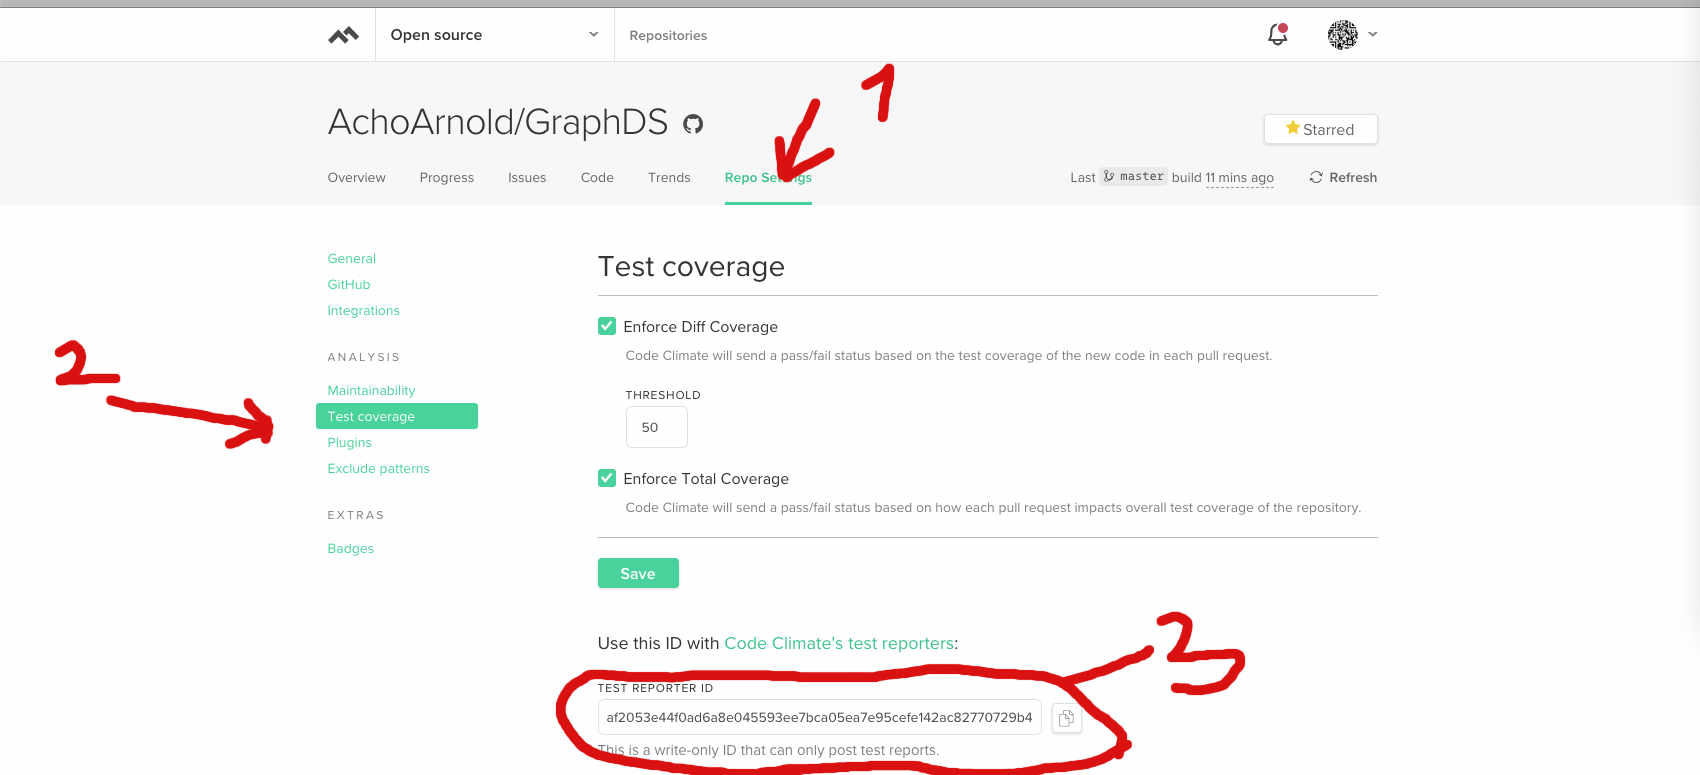The image size is (1700, 775).
Task: Click the master branch label
Action: click(1134, 176)
